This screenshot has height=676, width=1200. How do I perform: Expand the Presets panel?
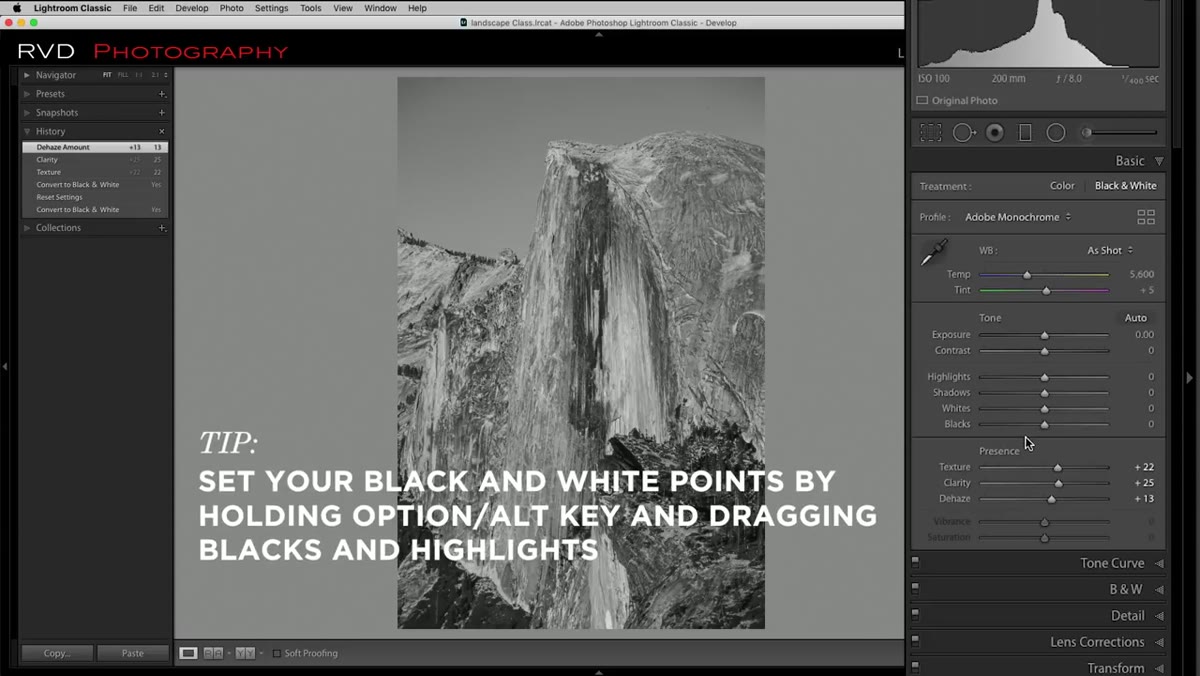coord(27,94)
